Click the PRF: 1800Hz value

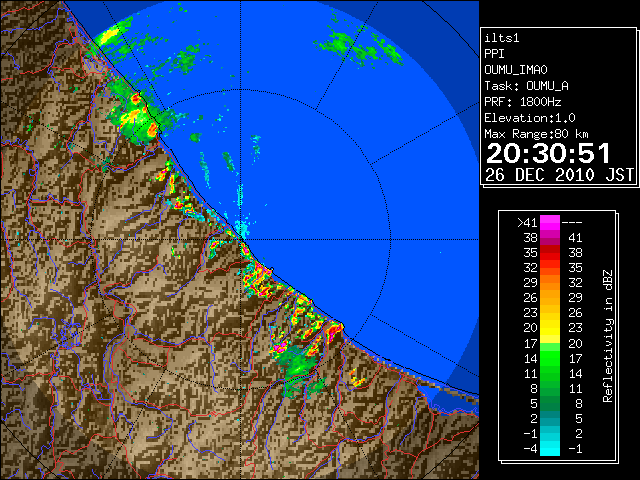(522, 102)
